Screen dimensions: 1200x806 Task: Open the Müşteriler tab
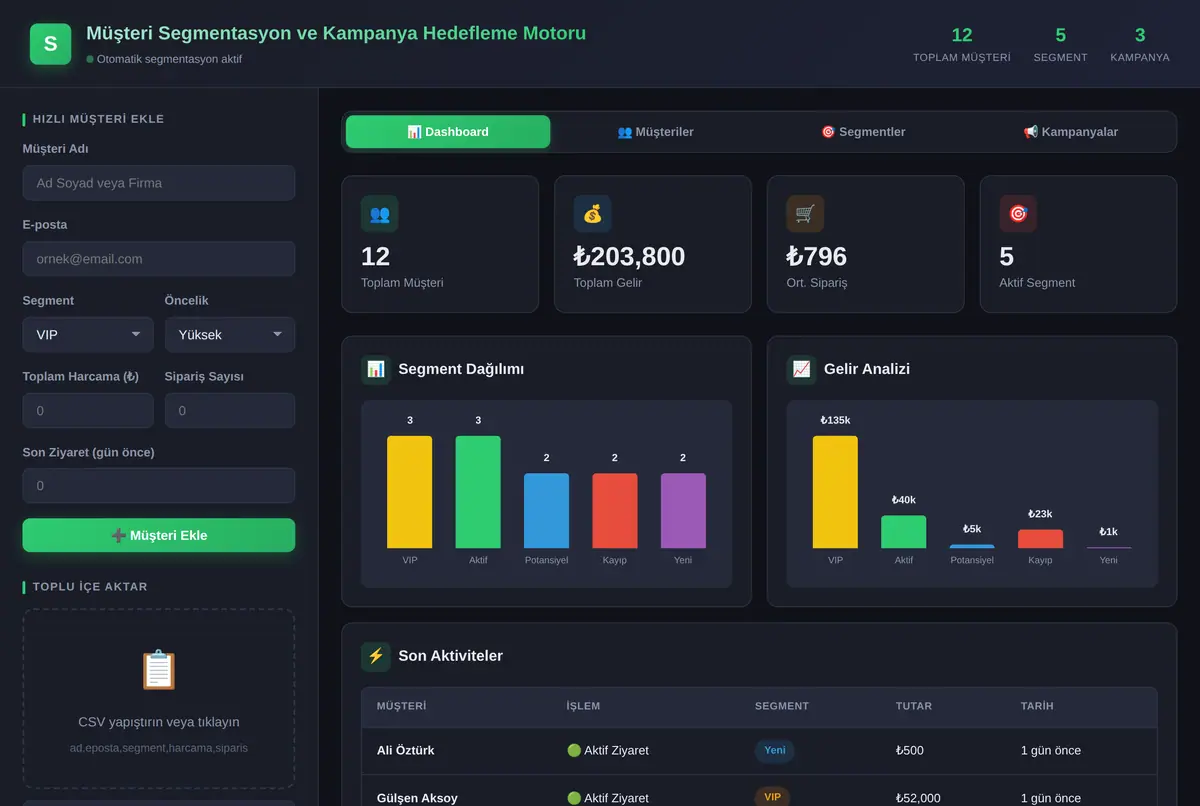point(655,132)
